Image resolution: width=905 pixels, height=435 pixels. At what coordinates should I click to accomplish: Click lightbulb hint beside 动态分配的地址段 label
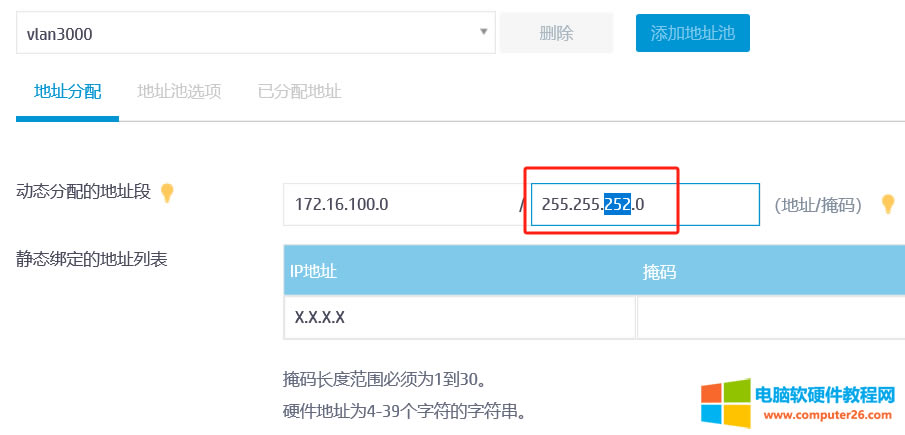point(167,193)
